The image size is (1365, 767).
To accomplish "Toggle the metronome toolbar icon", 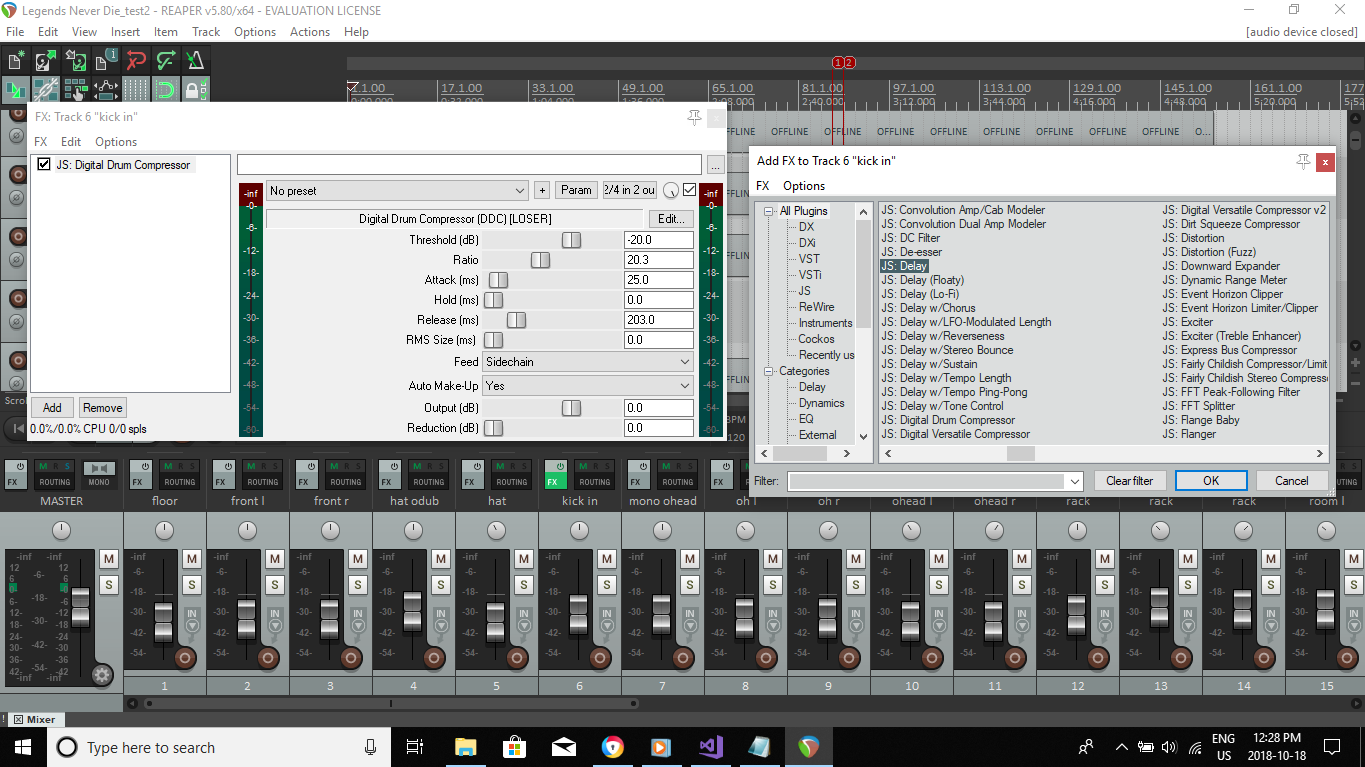I will coord(196,61).
